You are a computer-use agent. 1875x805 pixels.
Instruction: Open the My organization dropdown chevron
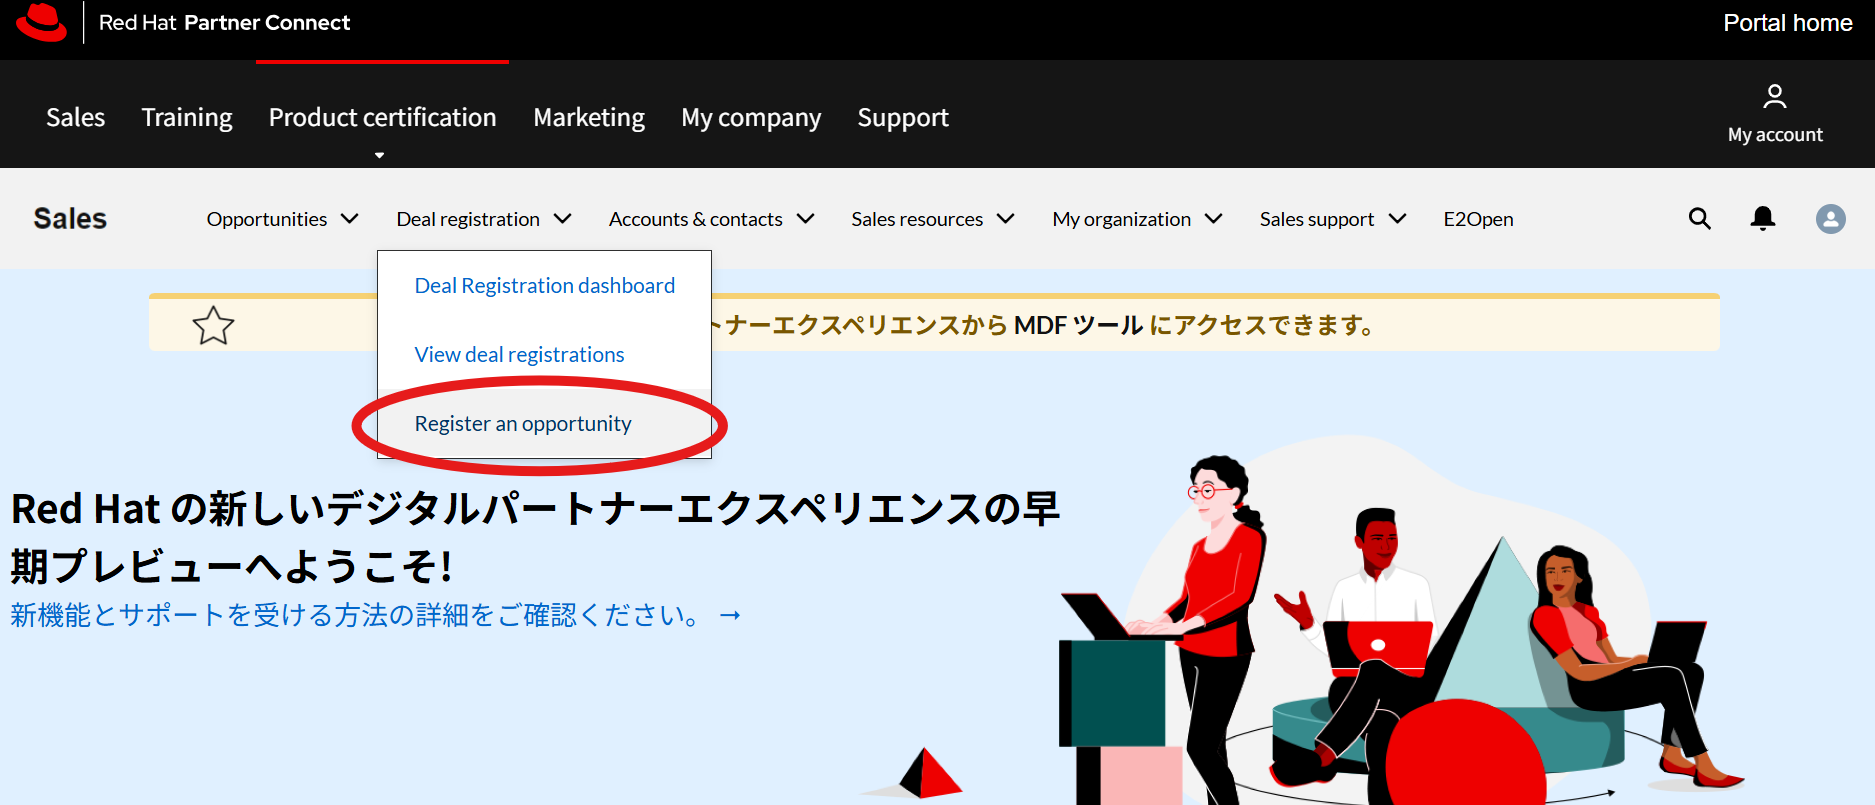click(x=1213, y=219)
